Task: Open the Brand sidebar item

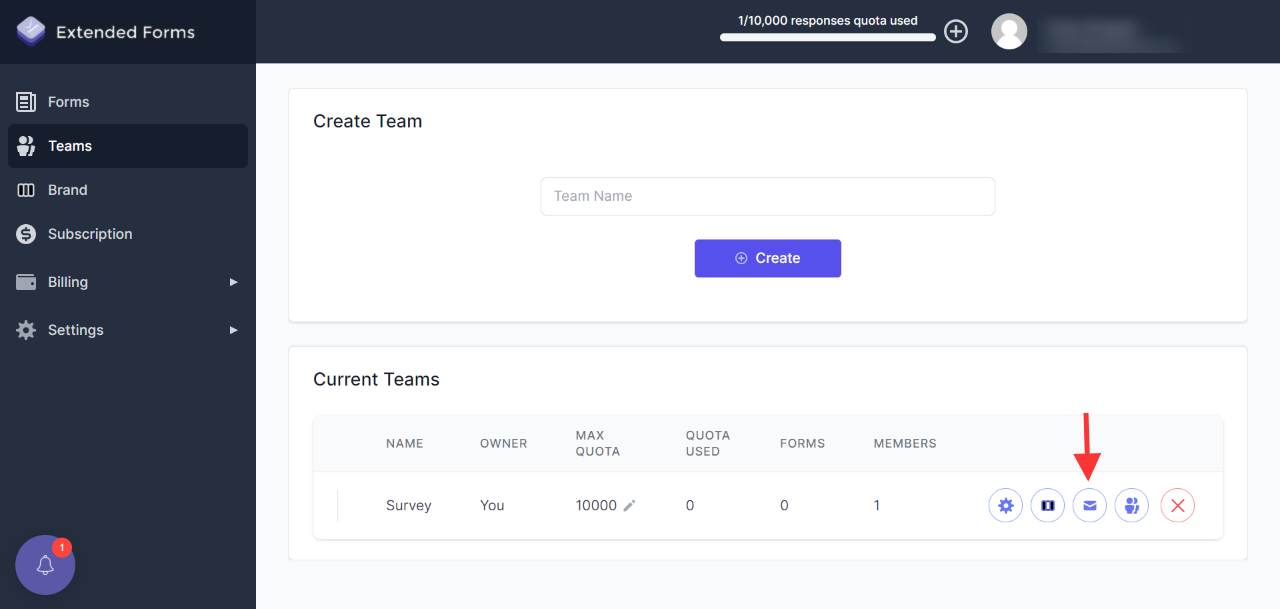Action: (128, 190)
